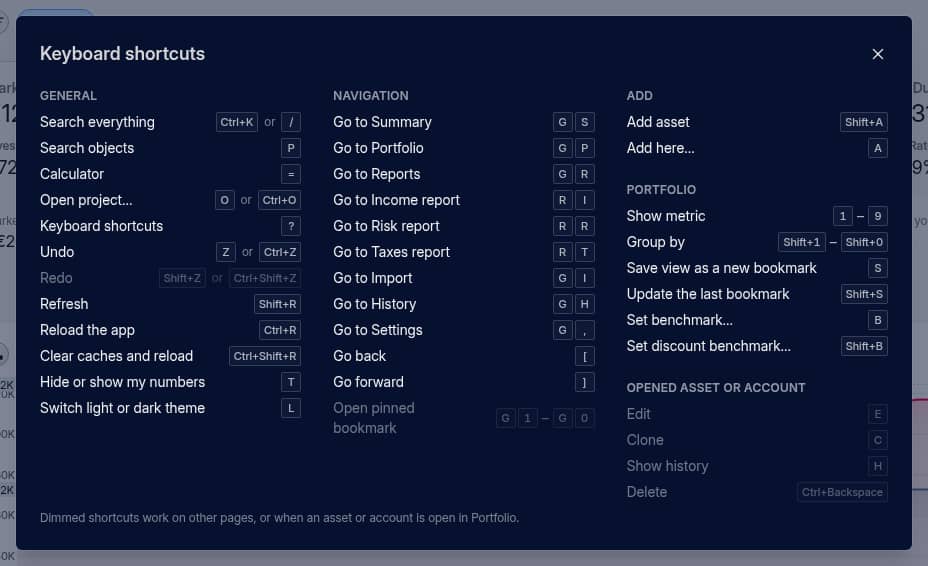Viewport: 928px width, 566px height.
Task: Click the question mark key badge for Keyboard shortcuts
Action: point(291,226)
